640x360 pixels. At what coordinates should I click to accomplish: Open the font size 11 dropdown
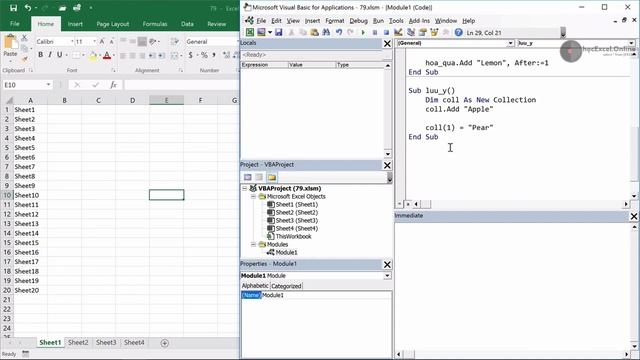point(94,42)
